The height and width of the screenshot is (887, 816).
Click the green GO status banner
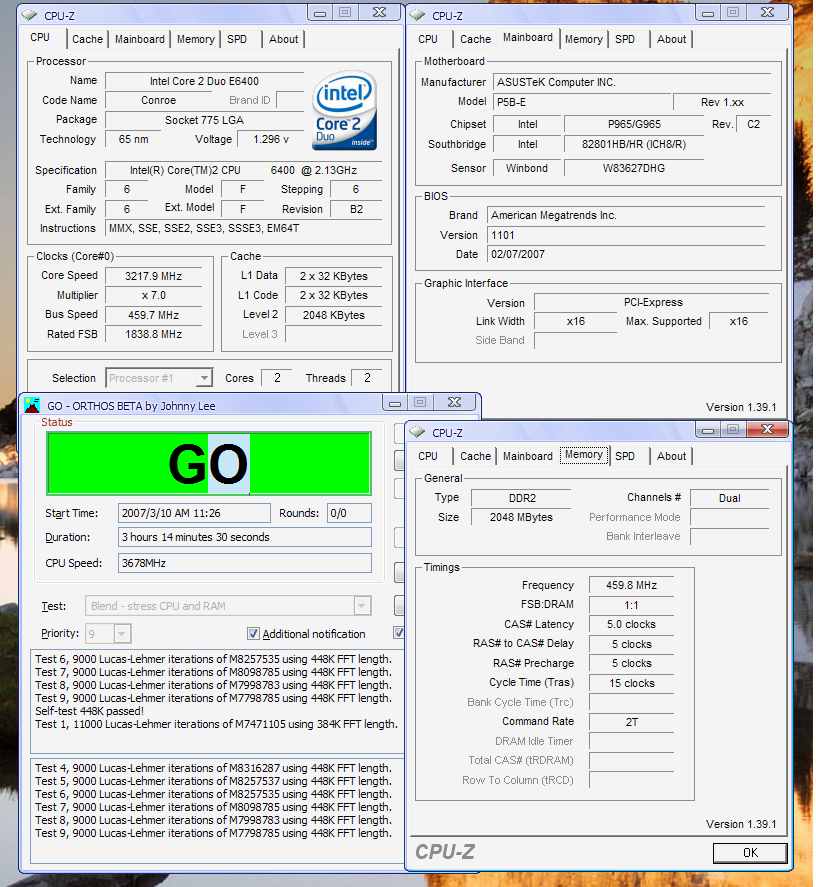(x=208, y=463)
